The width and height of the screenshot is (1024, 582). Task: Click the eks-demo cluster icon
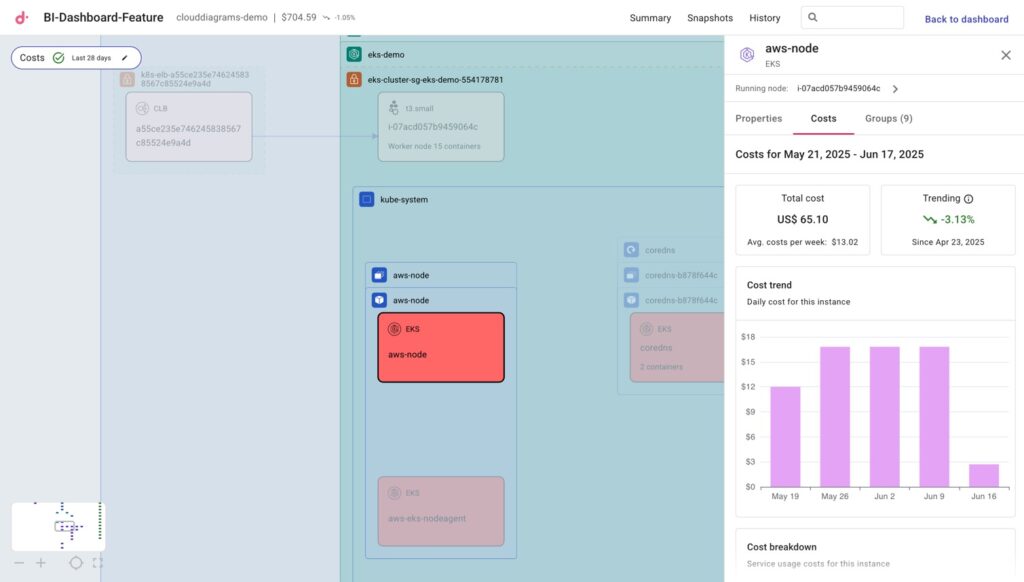click(354, 54)
